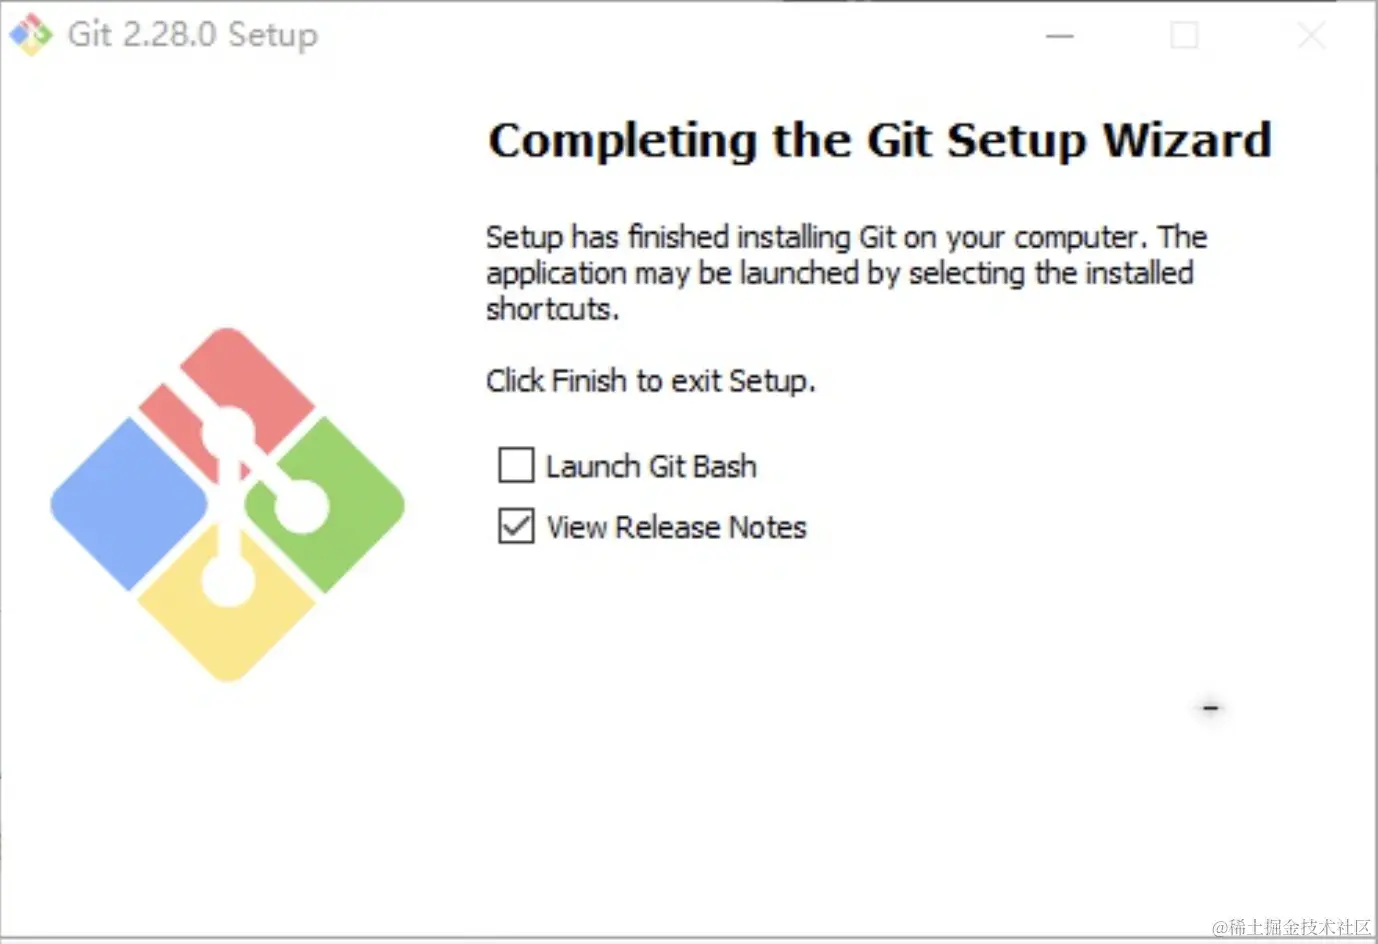Click the Setup has finished installing paragraph
1378x944 pixels.
(x=846, y=273)
